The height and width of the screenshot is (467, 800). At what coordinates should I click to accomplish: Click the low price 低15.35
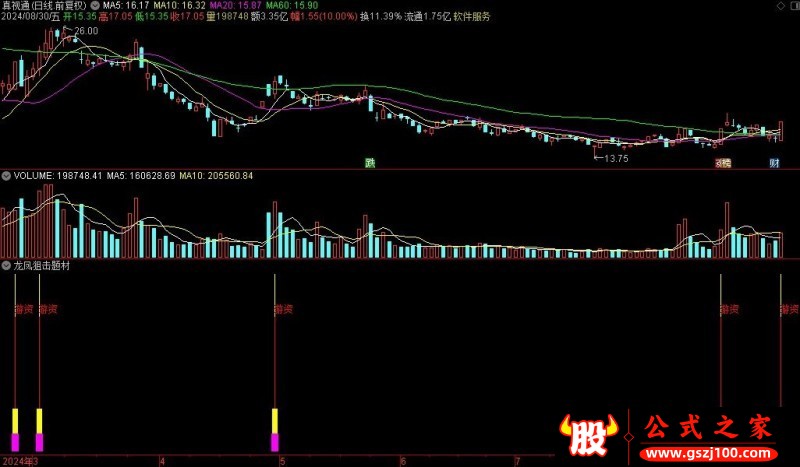[x=152, y=16]
